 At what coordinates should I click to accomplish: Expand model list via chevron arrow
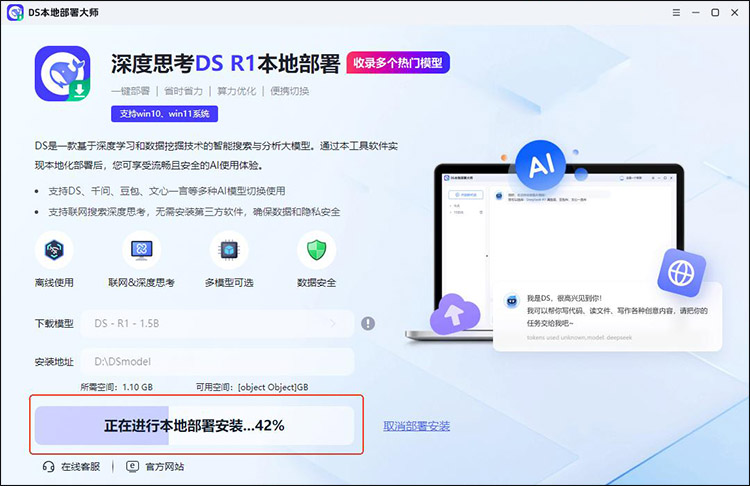[x=333, y=324]
